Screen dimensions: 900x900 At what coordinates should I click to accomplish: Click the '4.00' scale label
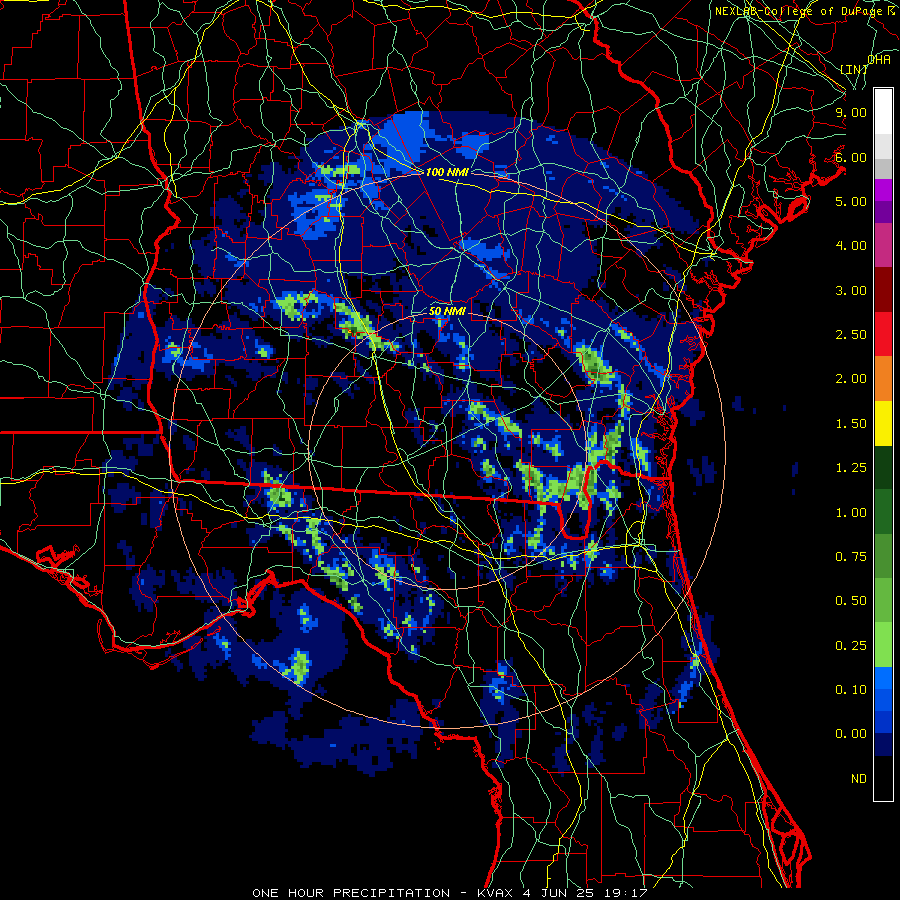click(851, 246)
